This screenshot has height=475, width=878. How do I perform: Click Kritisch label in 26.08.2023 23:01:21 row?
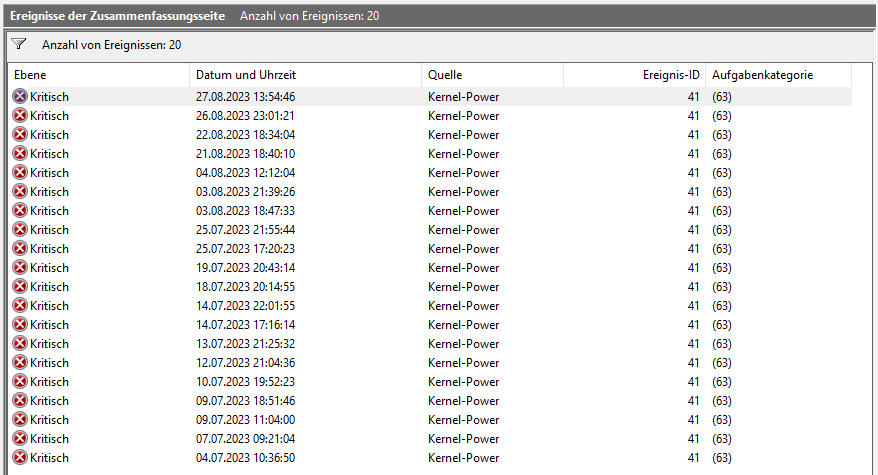pos(49,116)
